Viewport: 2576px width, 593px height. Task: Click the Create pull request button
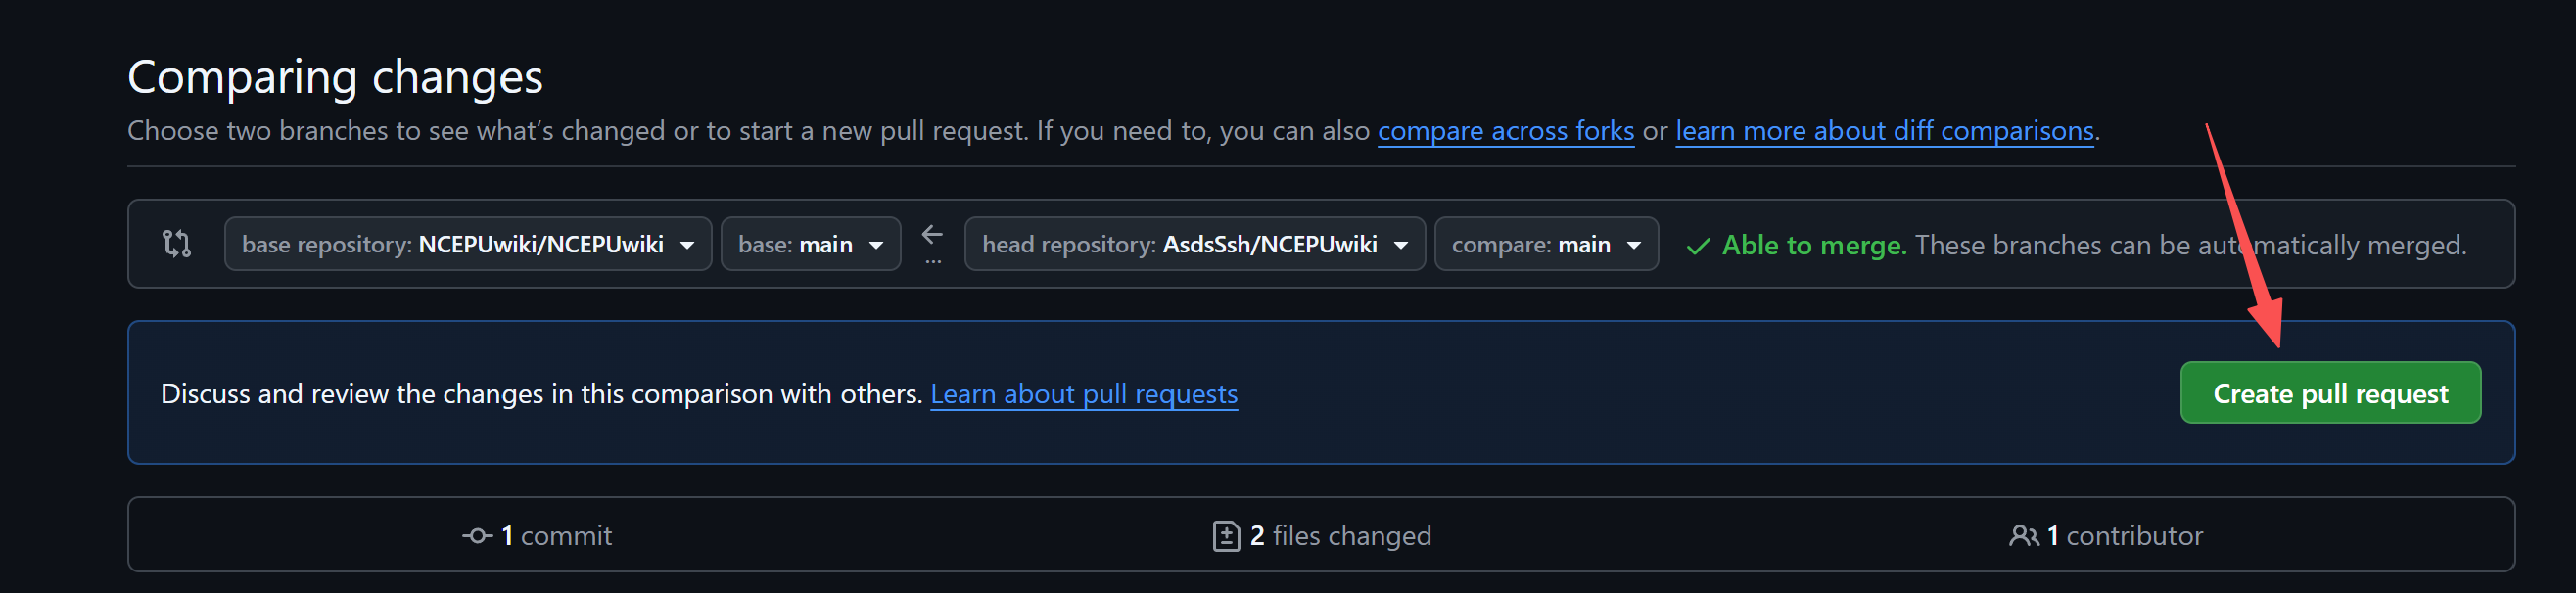tap(2330, 392)
